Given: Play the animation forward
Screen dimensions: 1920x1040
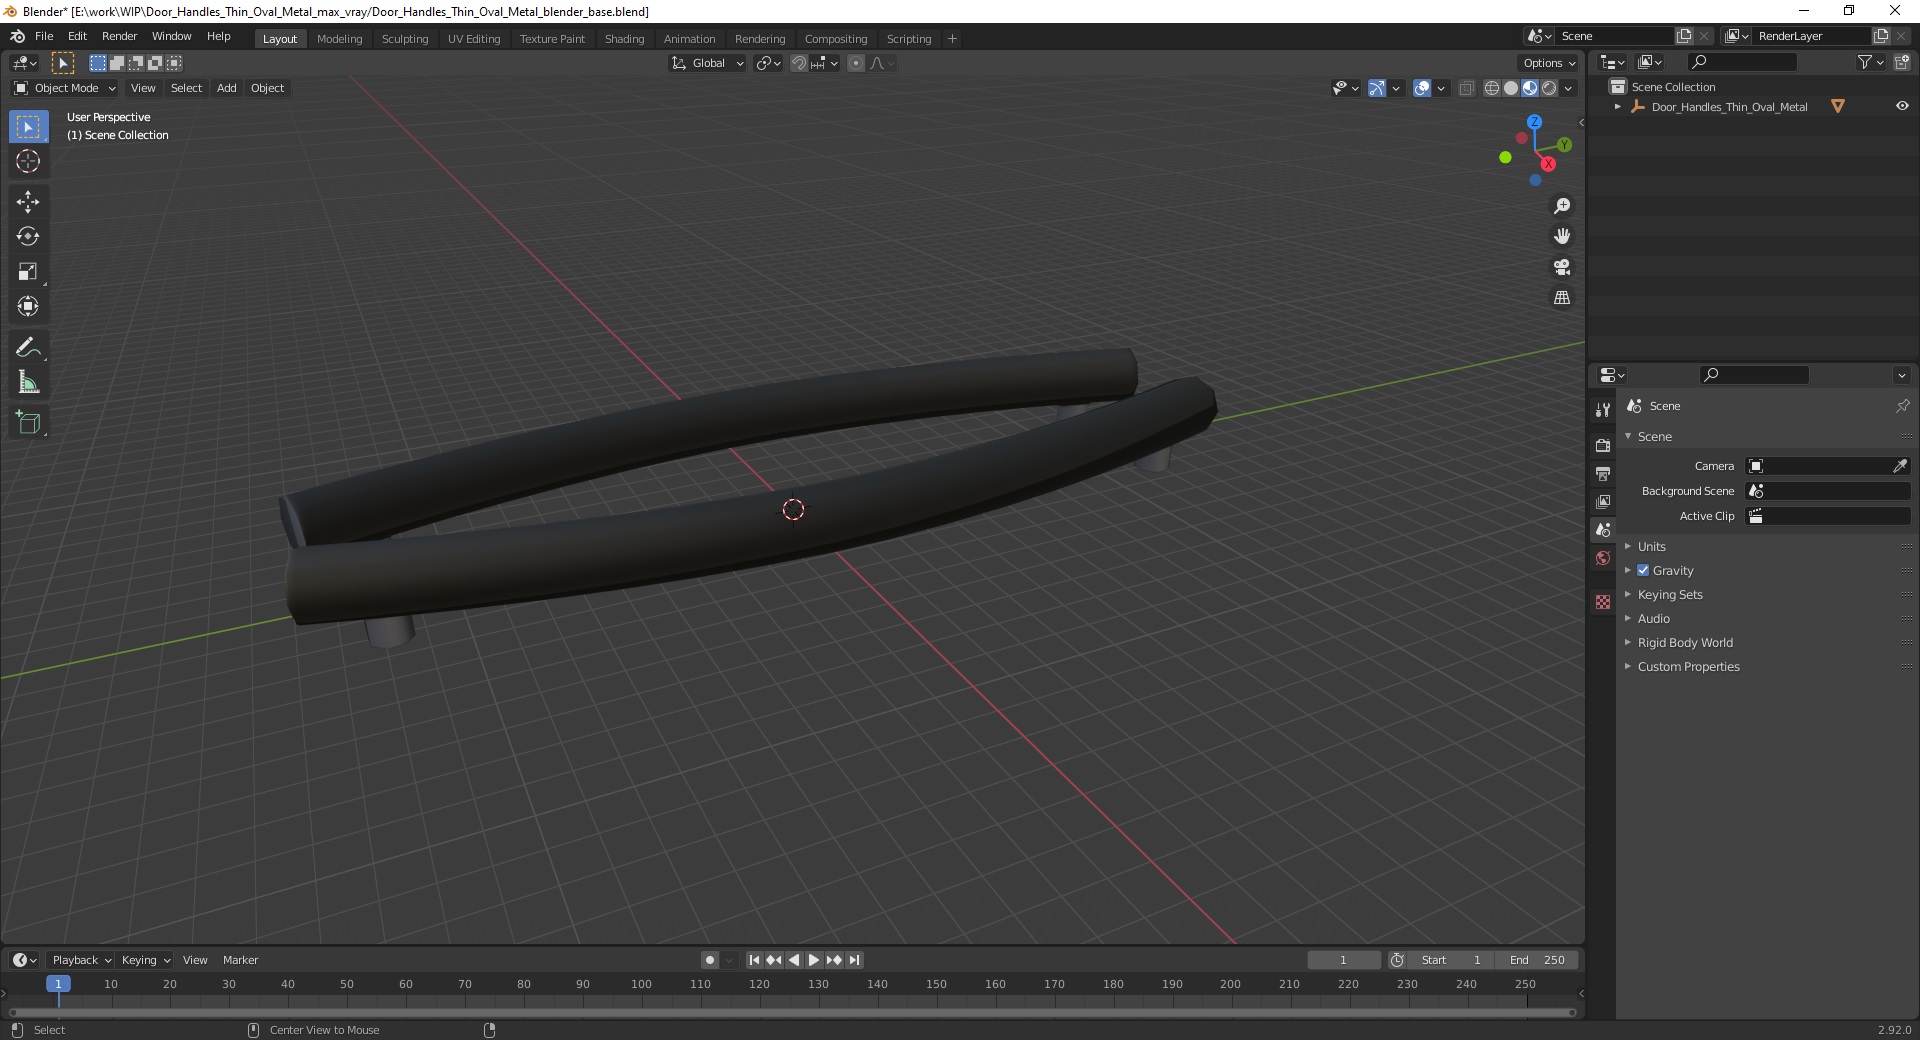Looking at the screenshot, I should [x=814, y=960].
